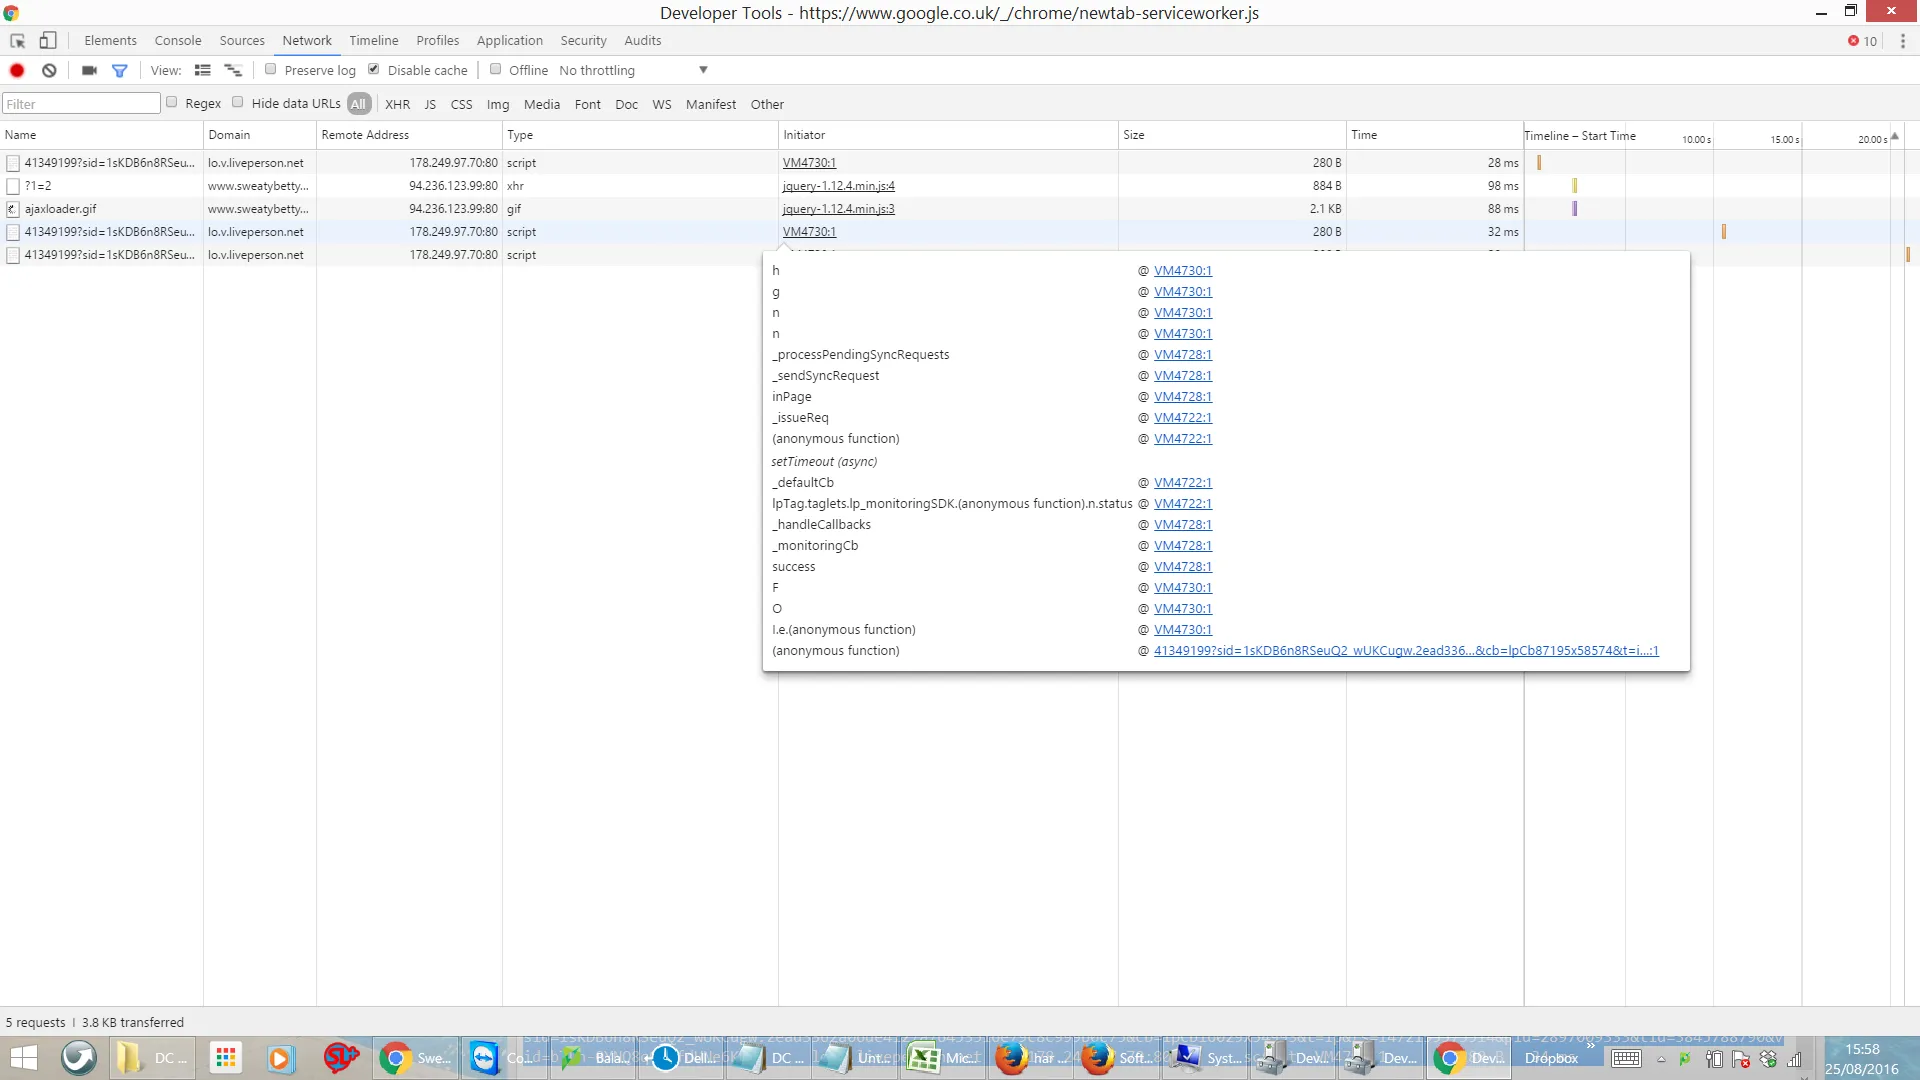
Task: Clear the network log
Action: pyautogui.click(x=49, y=70)
